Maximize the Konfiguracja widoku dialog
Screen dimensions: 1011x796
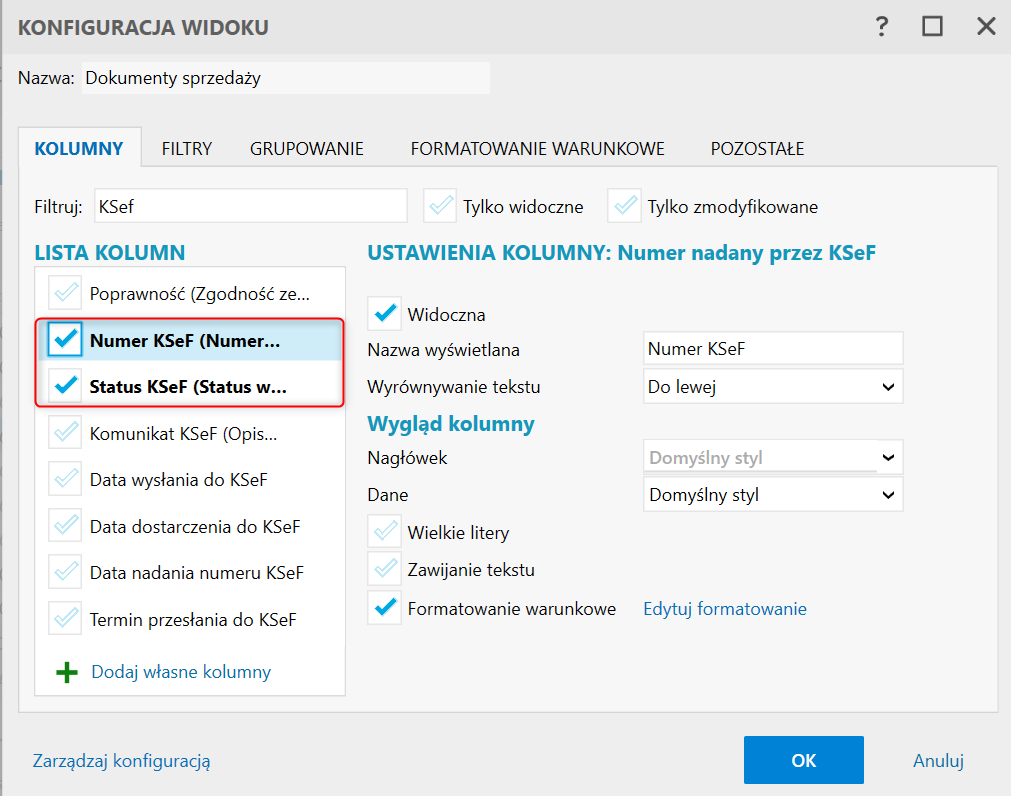tap(933, 27)
